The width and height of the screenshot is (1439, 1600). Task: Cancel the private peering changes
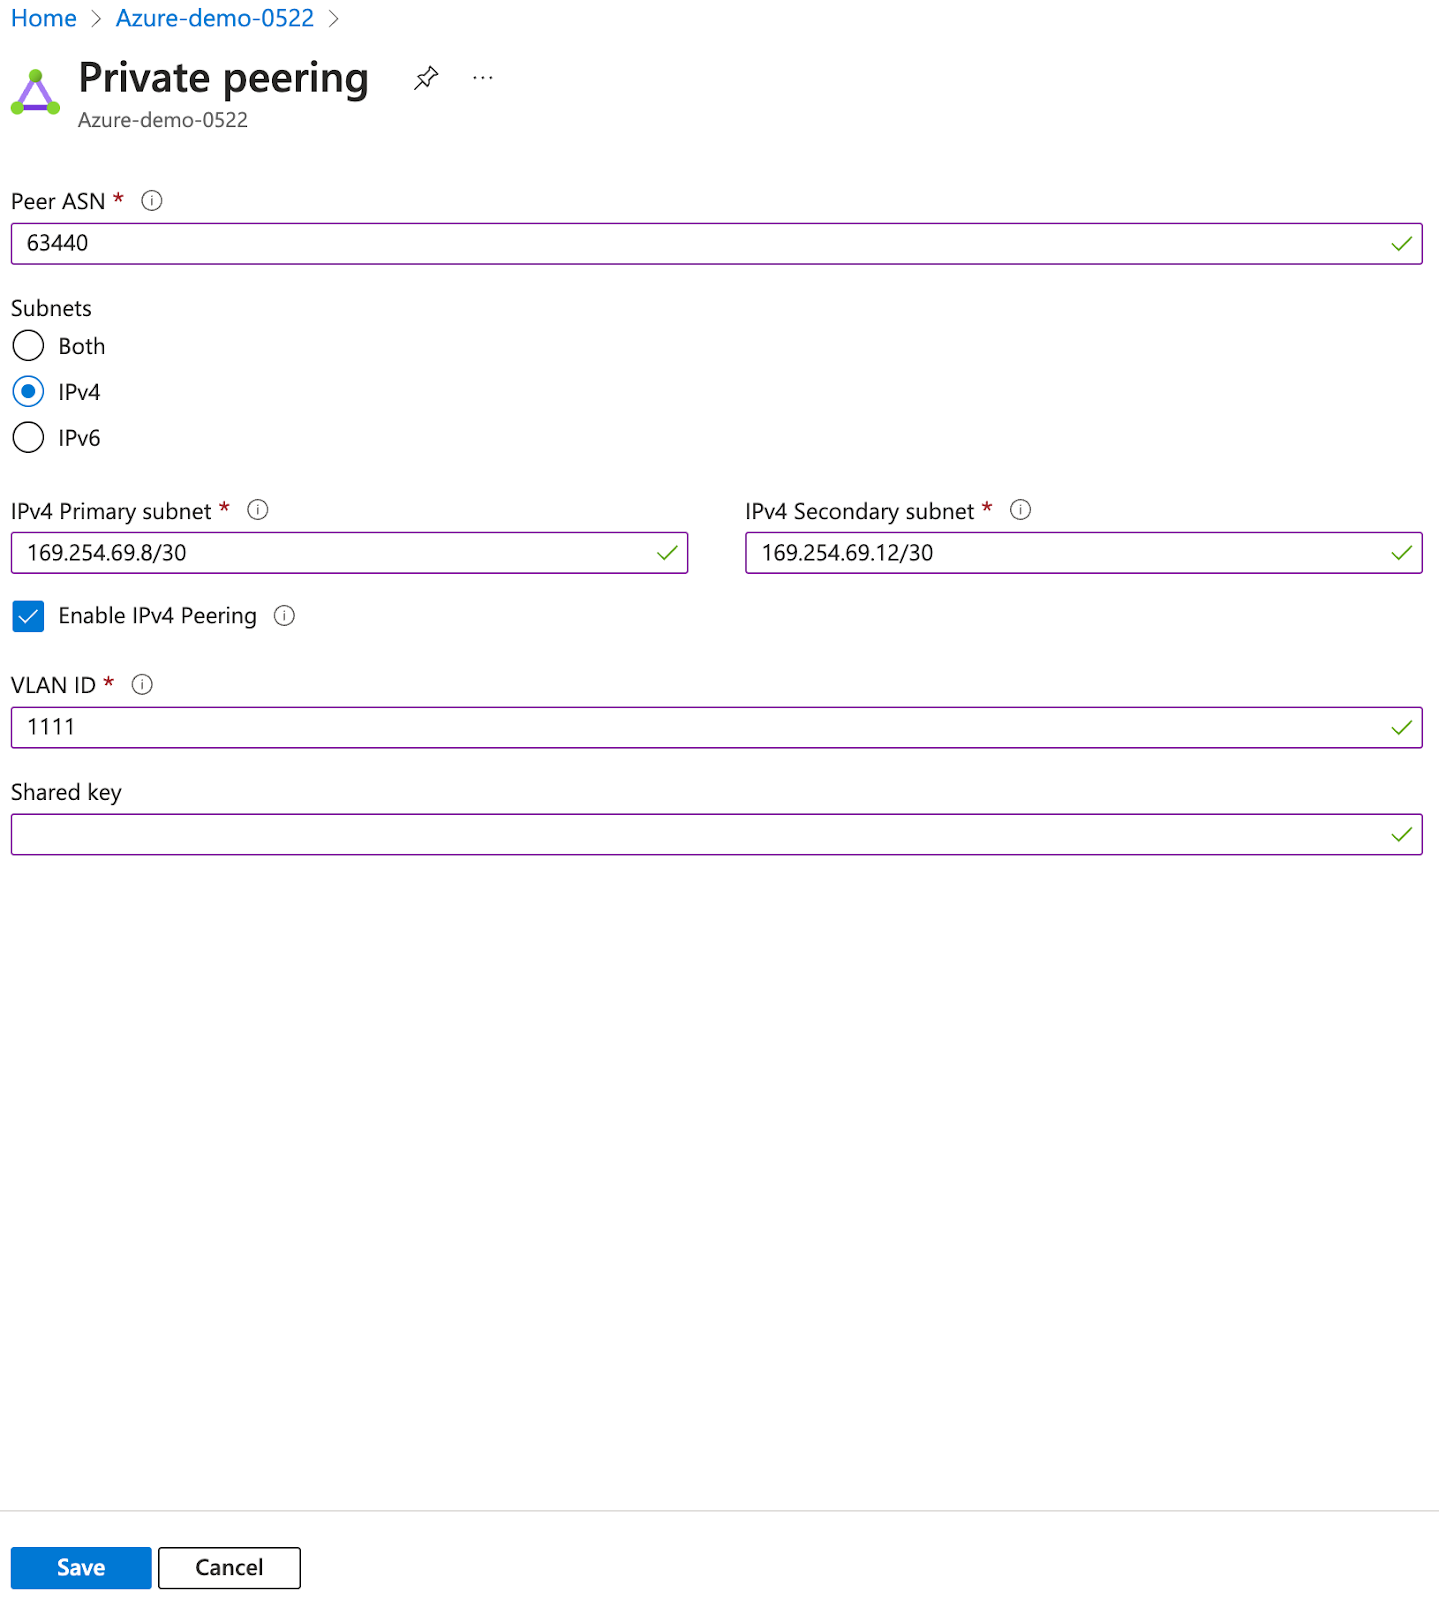[229, 1567]
